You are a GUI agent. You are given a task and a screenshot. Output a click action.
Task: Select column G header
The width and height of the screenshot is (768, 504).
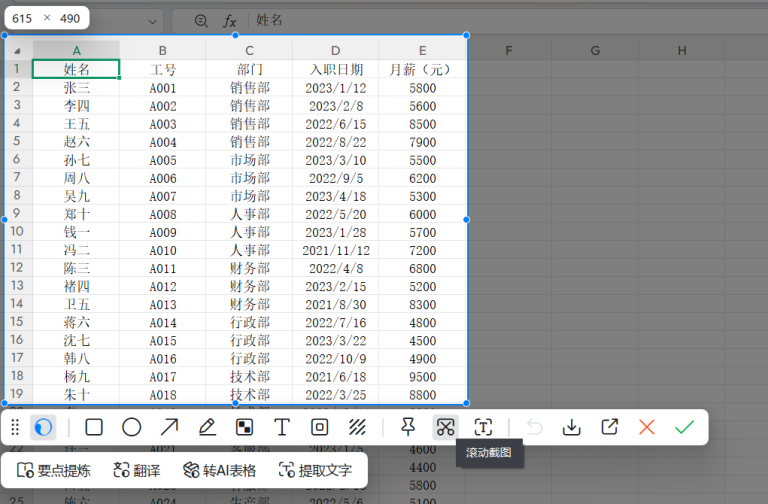point(595,50)
